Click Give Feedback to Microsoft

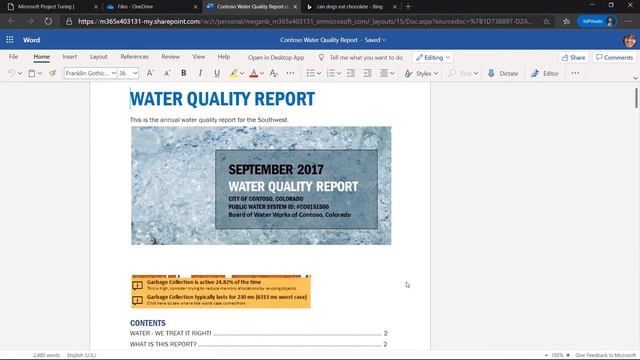tap(605, 355)
